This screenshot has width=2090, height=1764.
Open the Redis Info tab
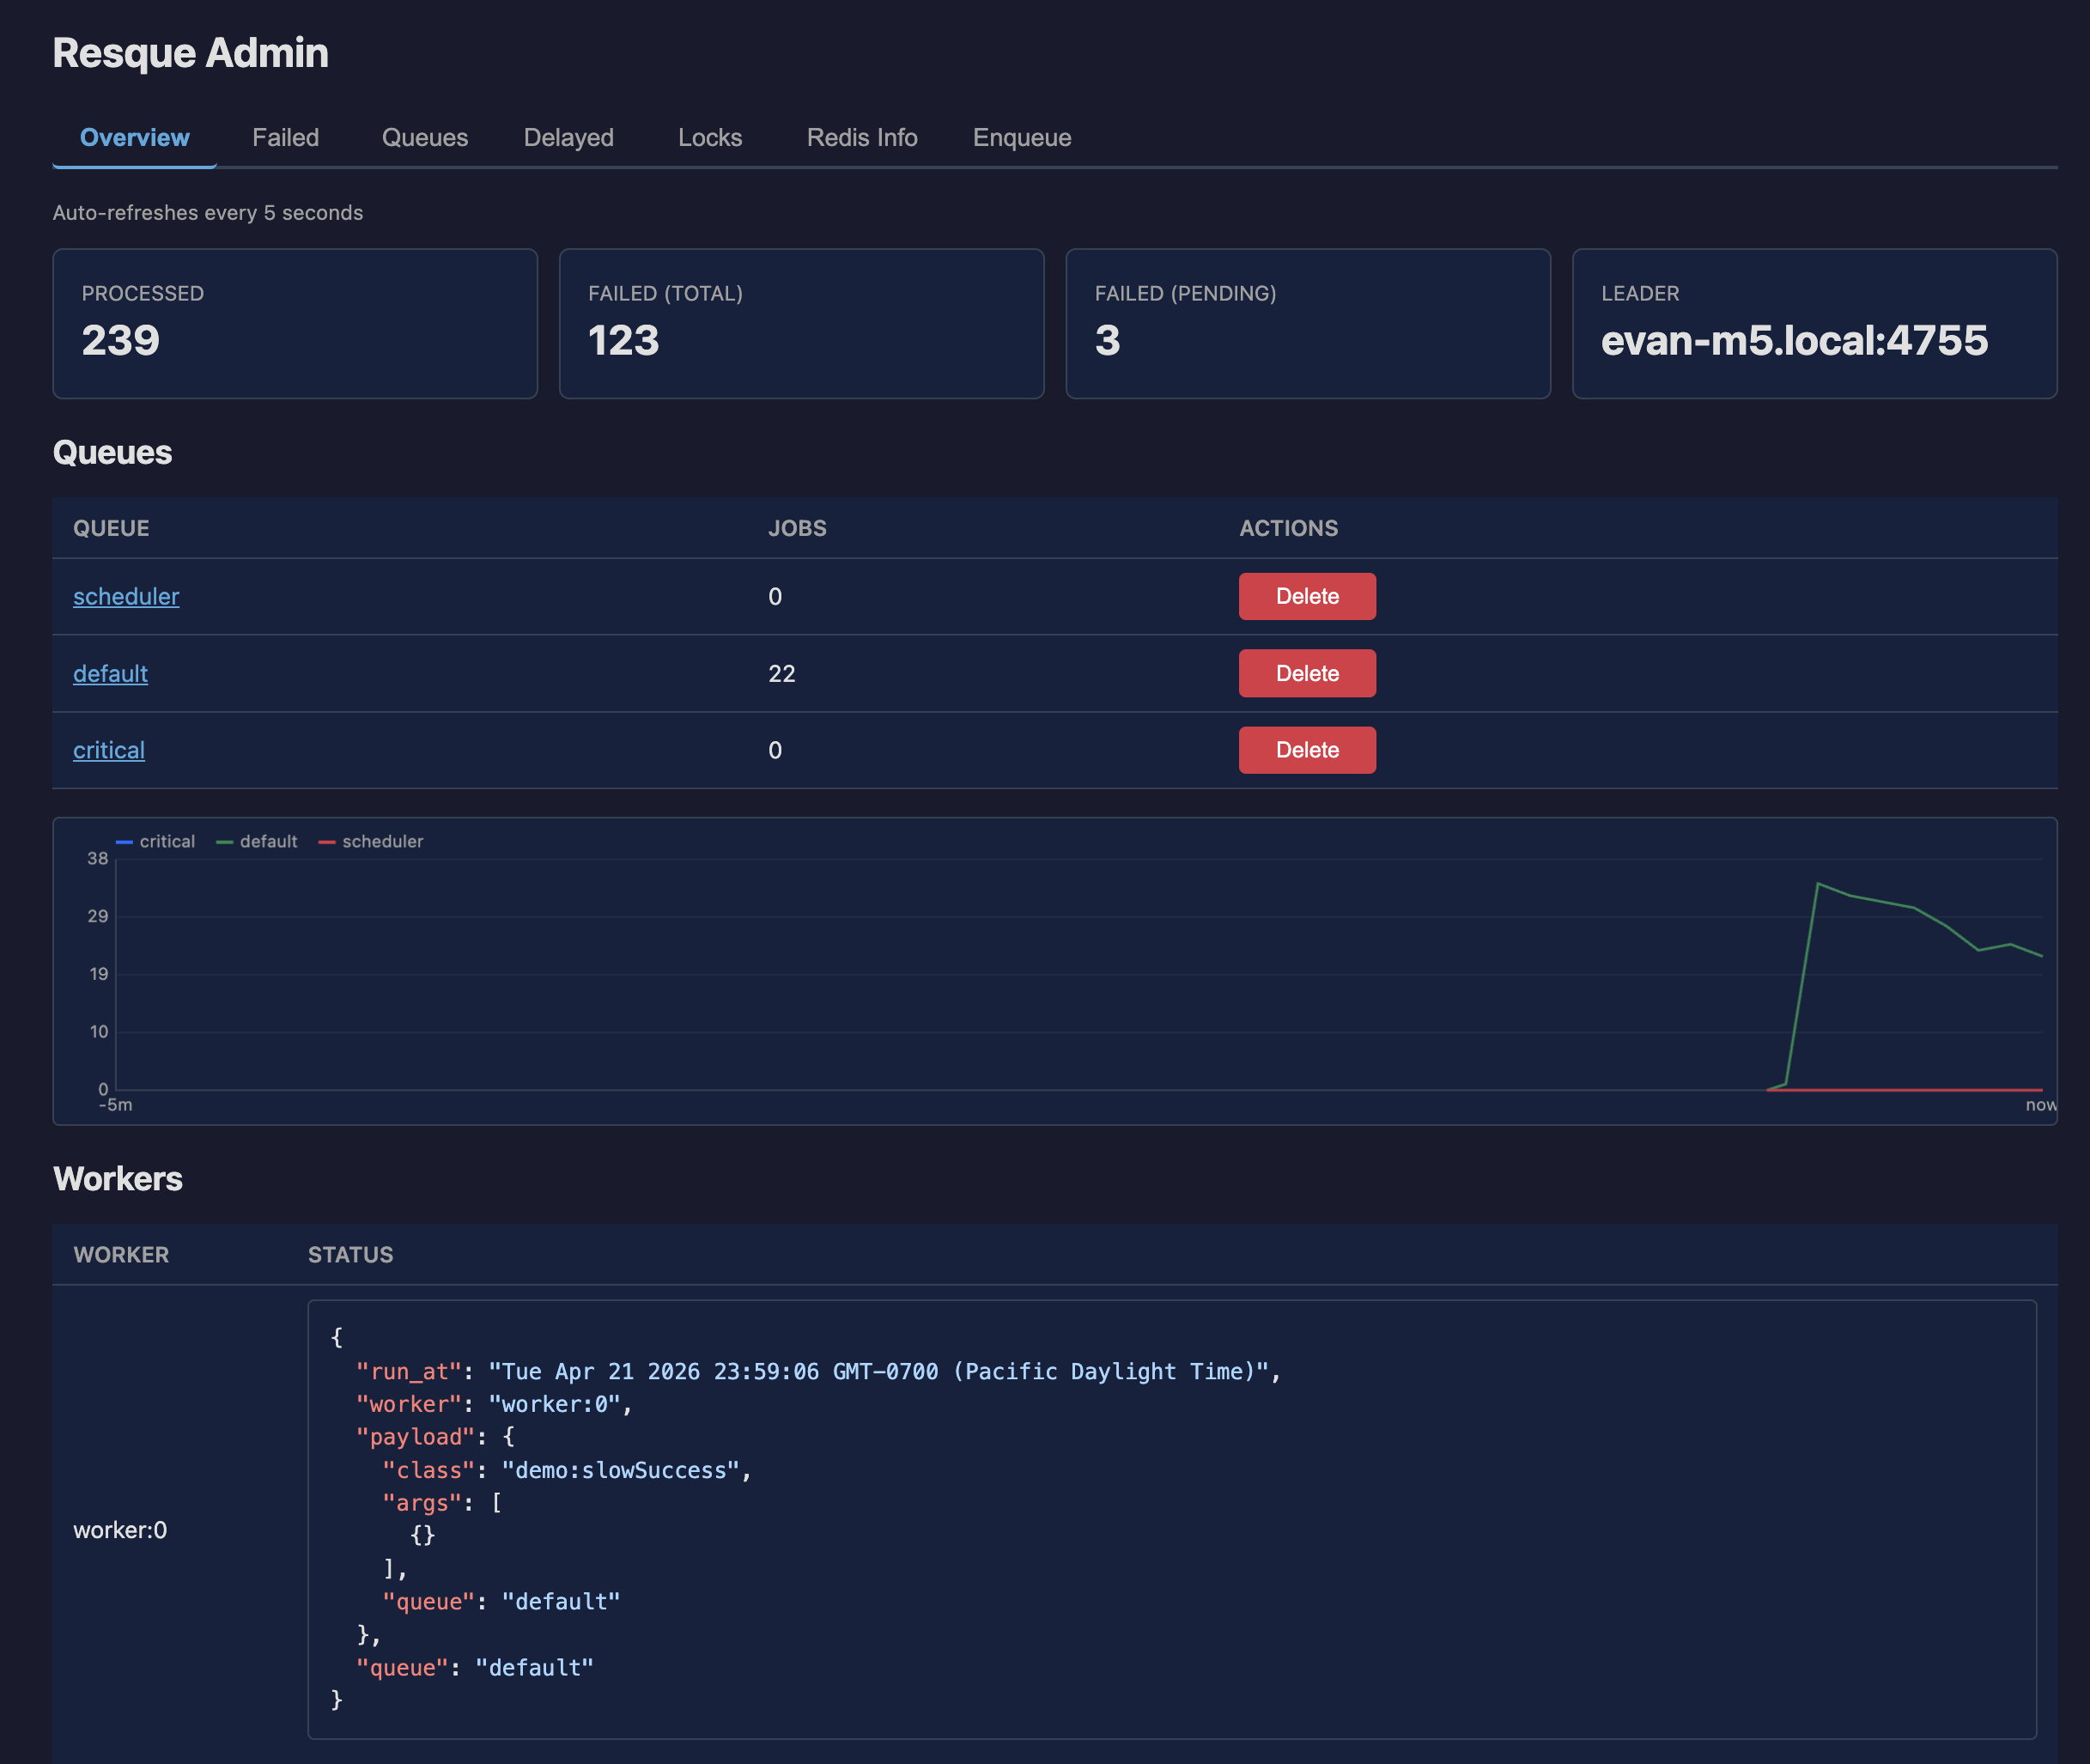[861, 138]
